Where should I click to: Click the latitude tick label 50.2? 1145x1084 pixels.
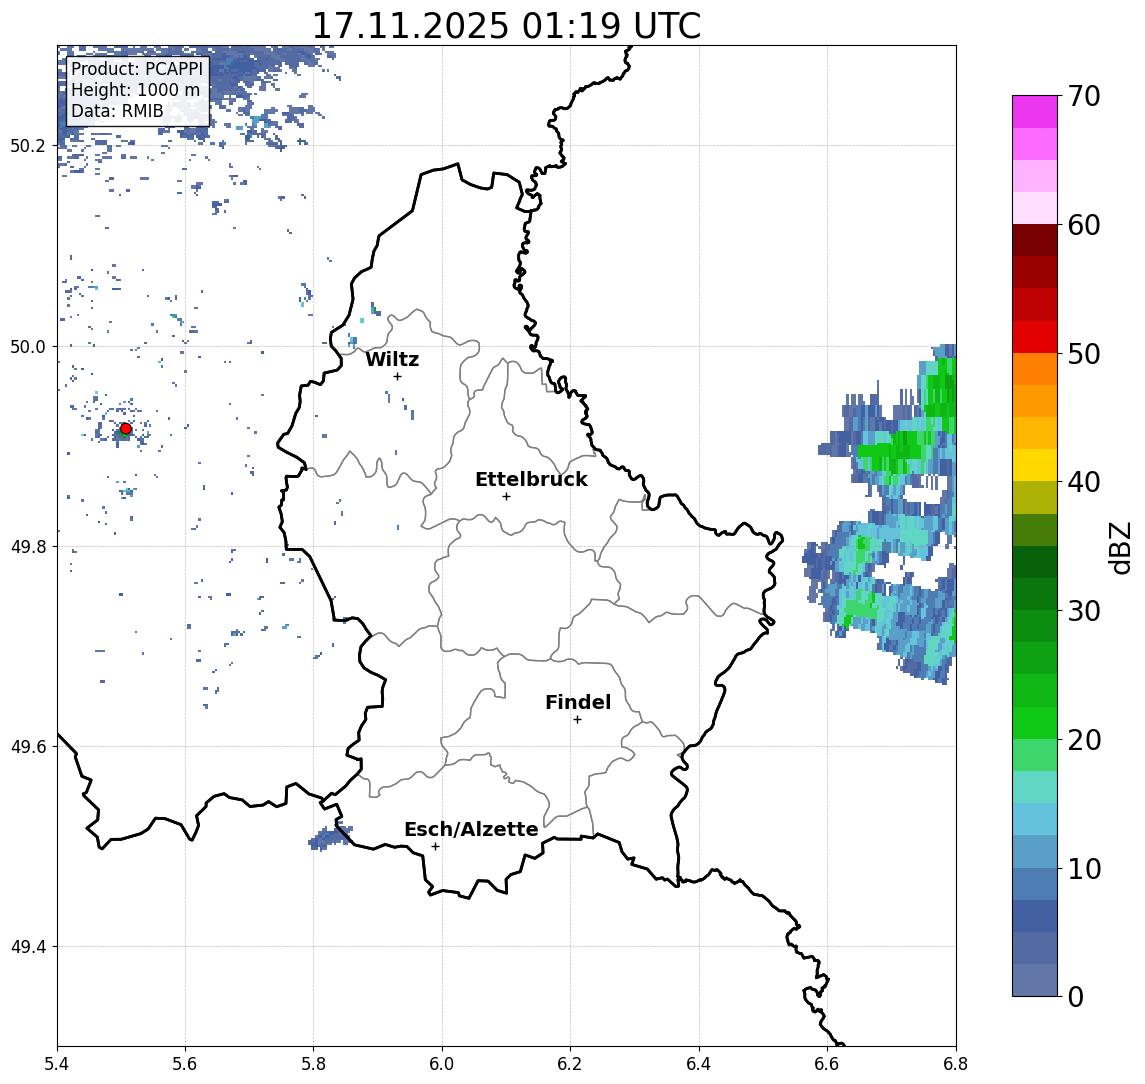click(28, 145)
